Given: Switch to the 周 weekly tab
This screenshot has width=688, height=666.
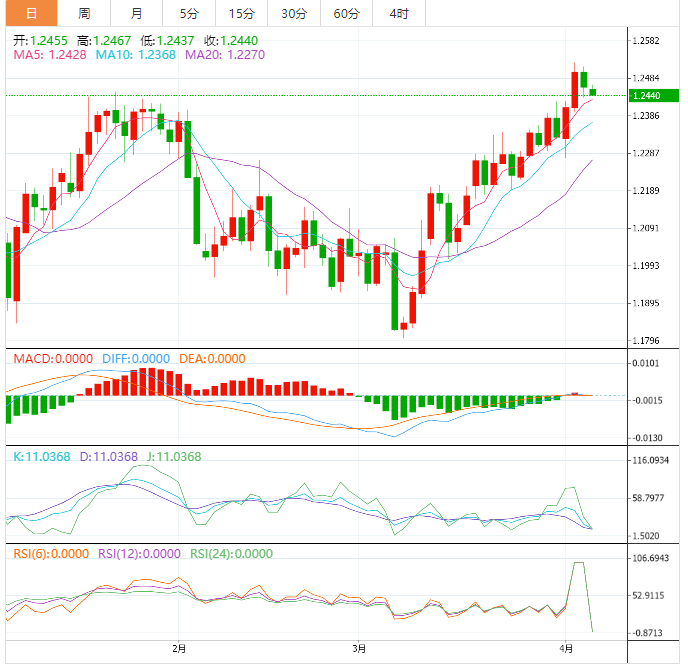Looking at the screenshot, I should coord(84,13).
